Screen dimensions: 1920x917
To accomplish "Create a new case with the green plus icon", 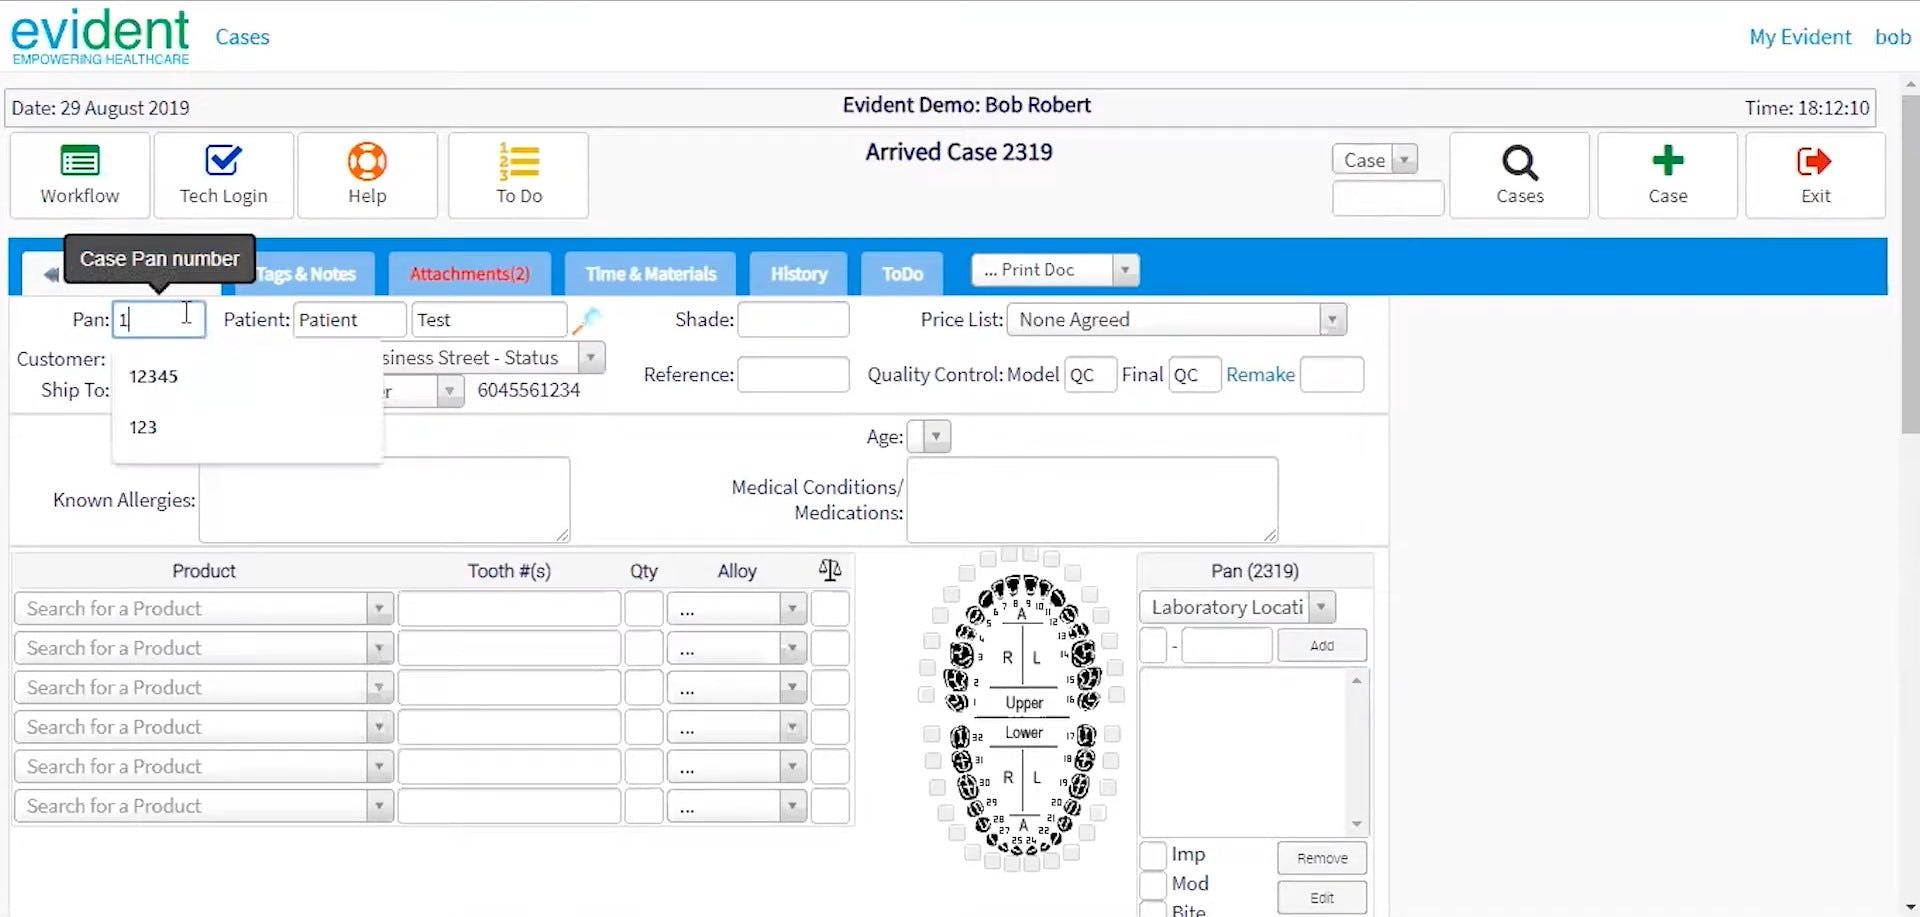I will coord(1666,160).
